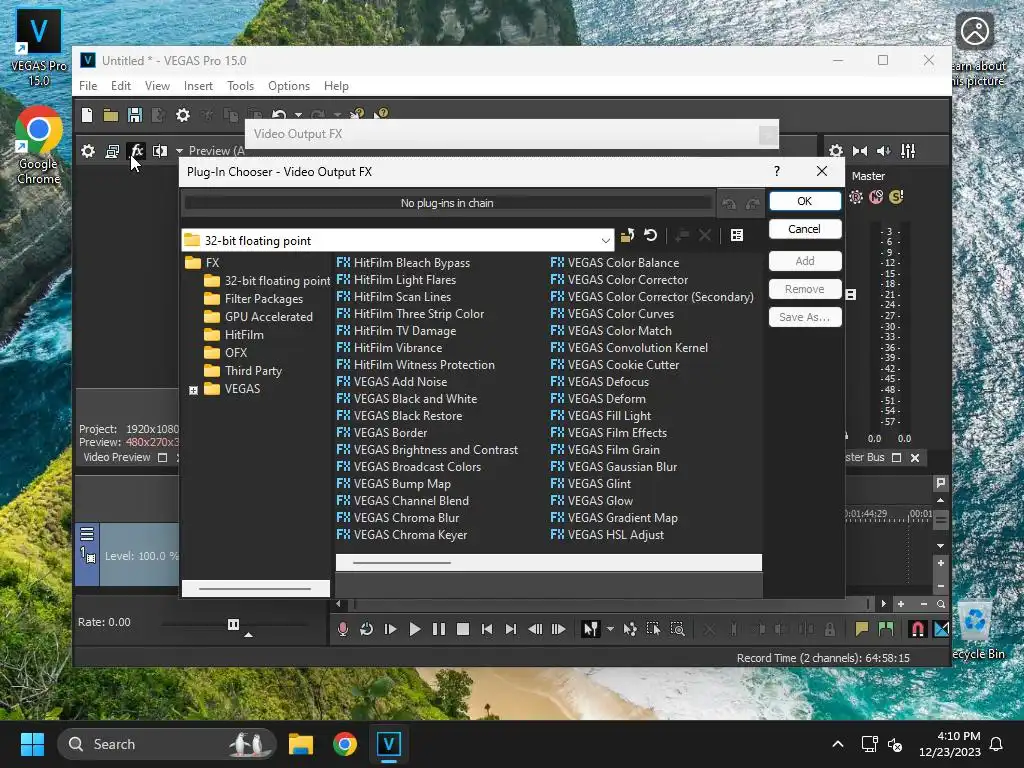Screen dimensions: 1024x768
Task: Open a project with the folder icon
Action: click(x=110, y=116)
